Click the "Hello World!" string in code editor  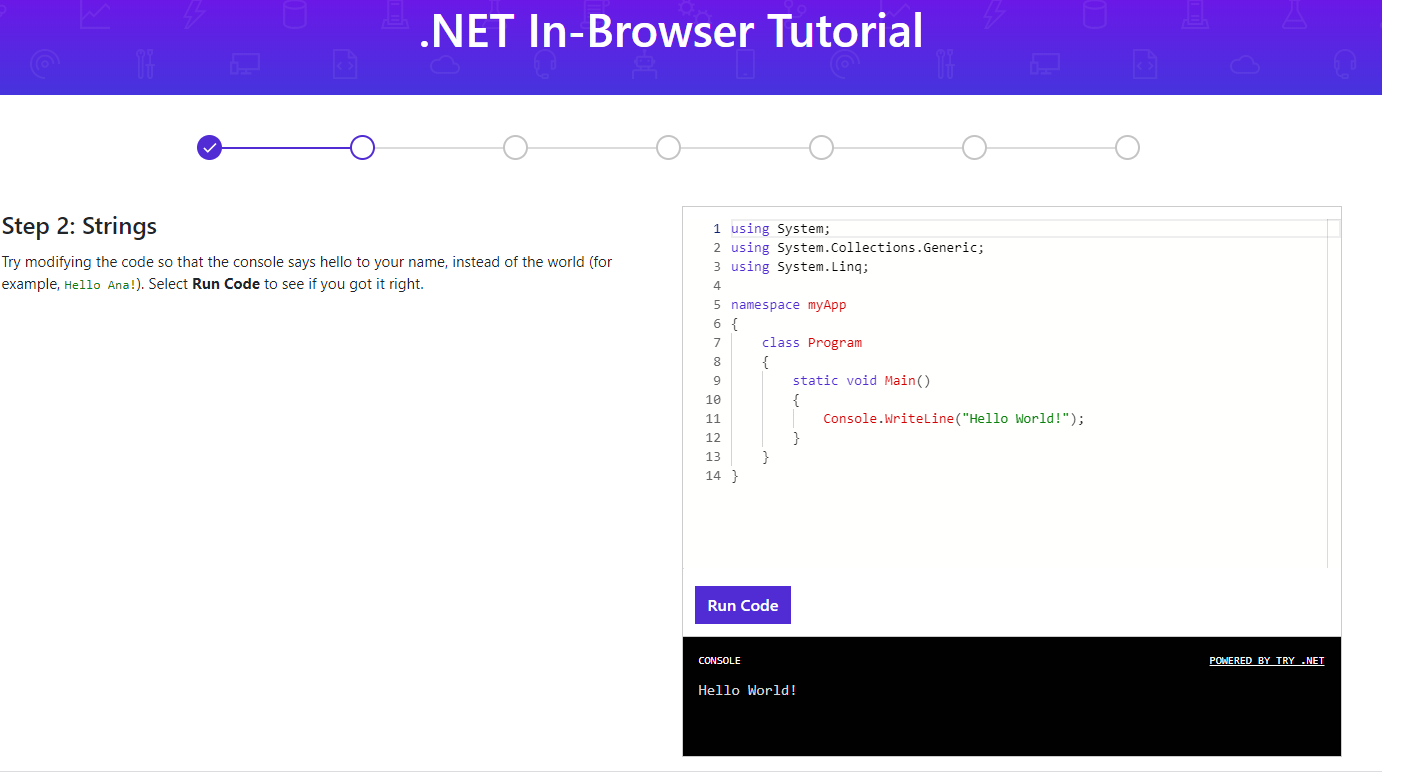(x=1015, y=419)
